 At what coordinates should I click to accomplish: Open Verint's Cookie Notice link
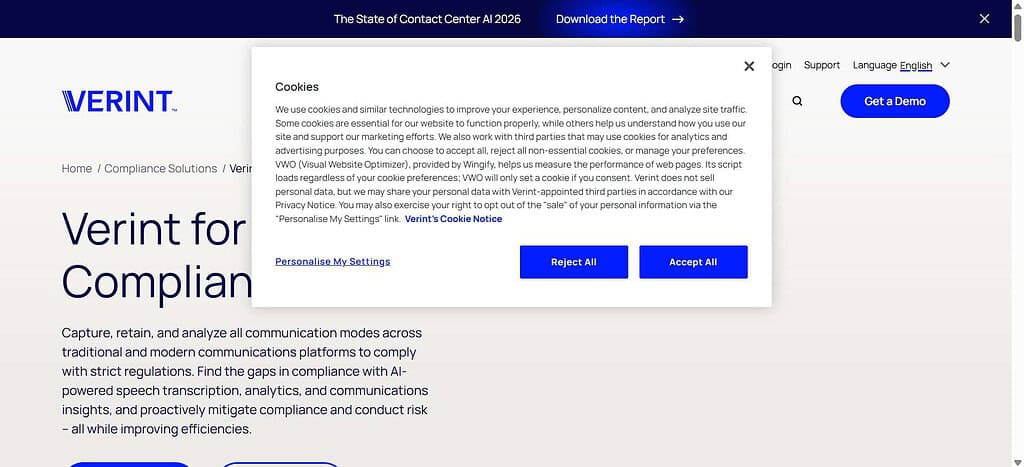tap(453, 219)
